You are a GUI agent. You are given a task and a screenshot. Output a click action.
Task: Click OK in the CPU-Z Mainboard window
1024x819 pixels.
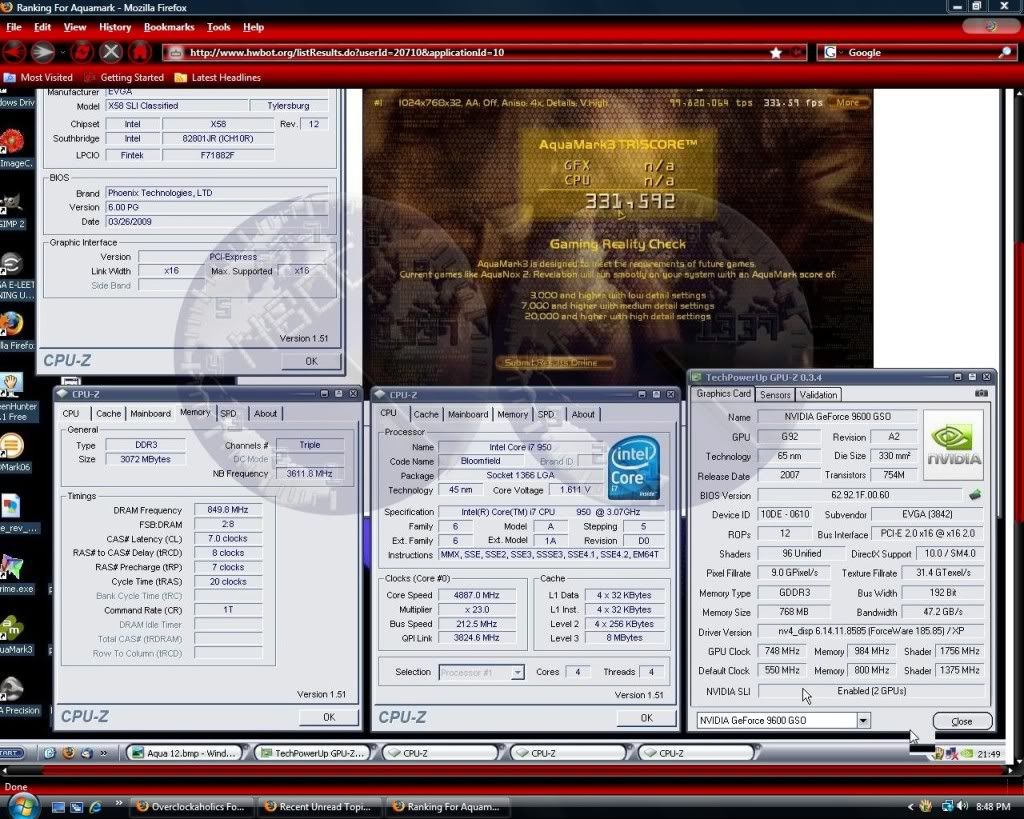pyautogui.click(x=312, y=361)
